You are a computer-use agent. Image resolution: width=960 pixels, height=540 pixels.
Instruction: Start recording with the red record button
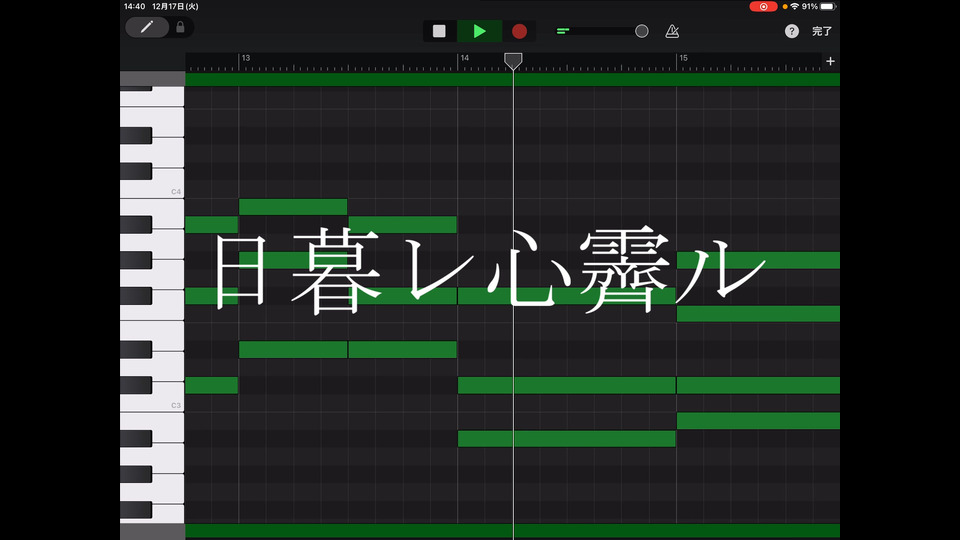coord(519,31)
